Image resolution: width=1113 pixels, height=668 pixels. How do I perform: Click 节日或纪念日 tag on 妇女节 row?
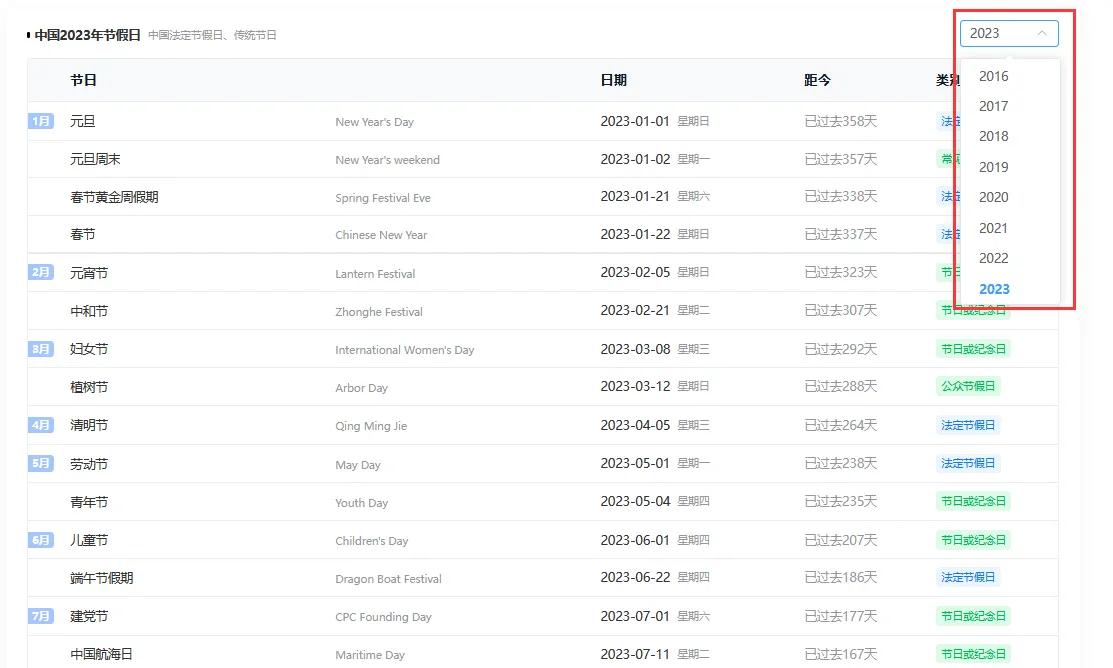click(973, 349)
